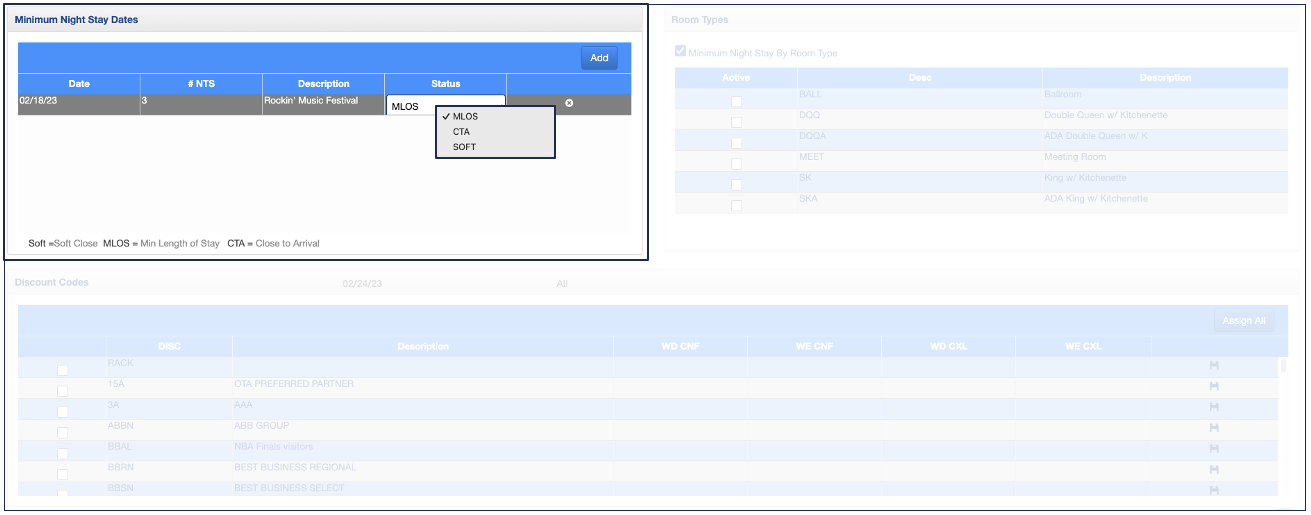Toggle Minimum Night Stay By Room Type

tap(681, 53)
